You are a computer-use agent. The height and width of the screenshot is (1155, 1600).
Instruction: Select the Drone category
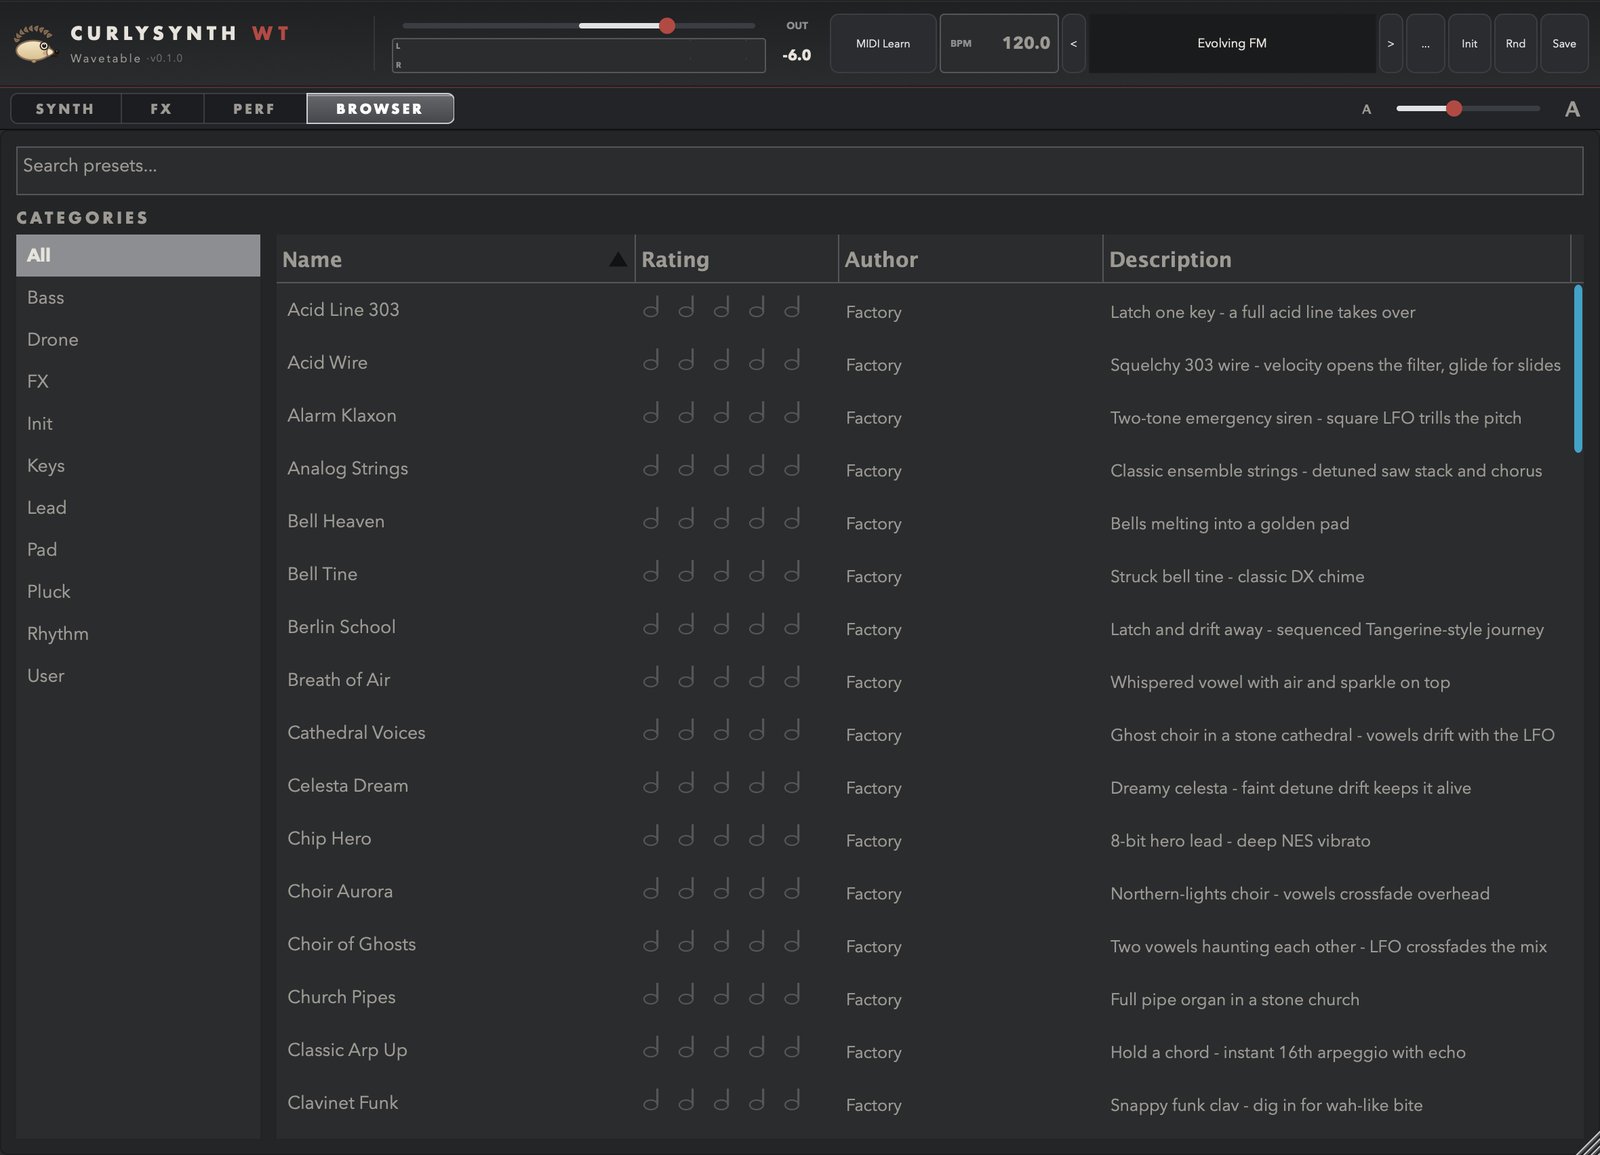[138, 339]
